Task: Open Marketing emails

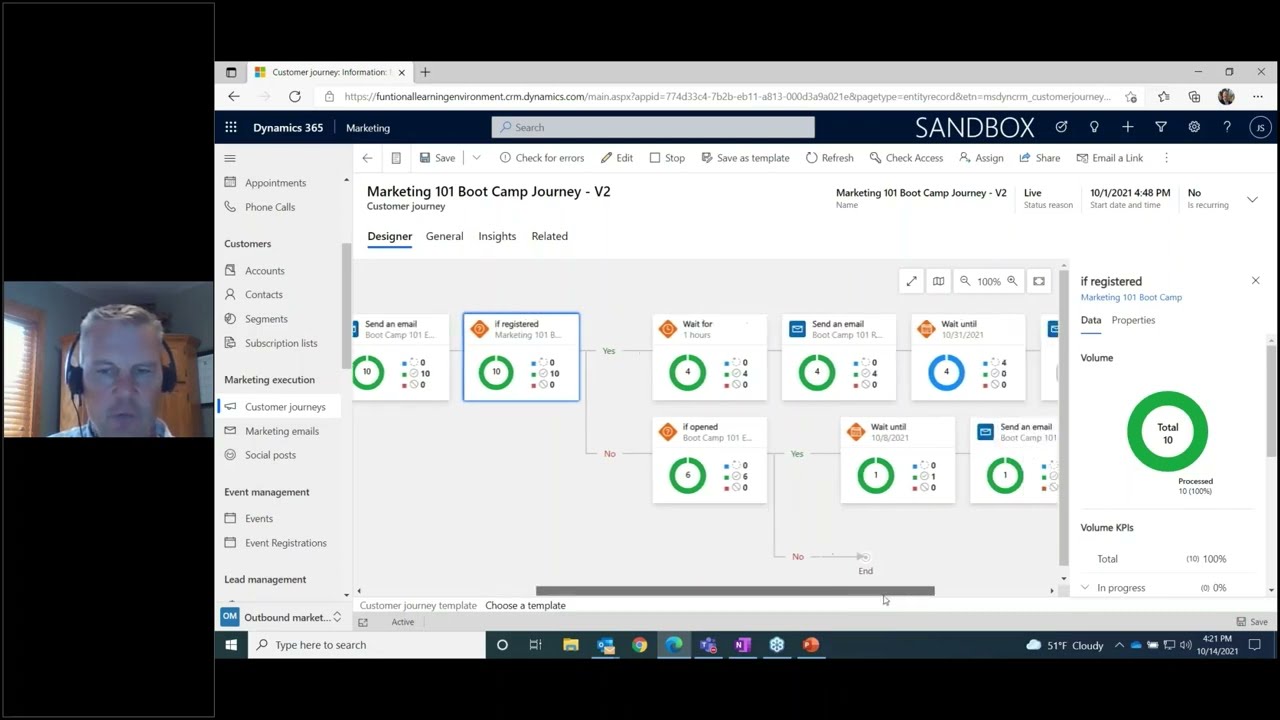Action: pos(281,431)
